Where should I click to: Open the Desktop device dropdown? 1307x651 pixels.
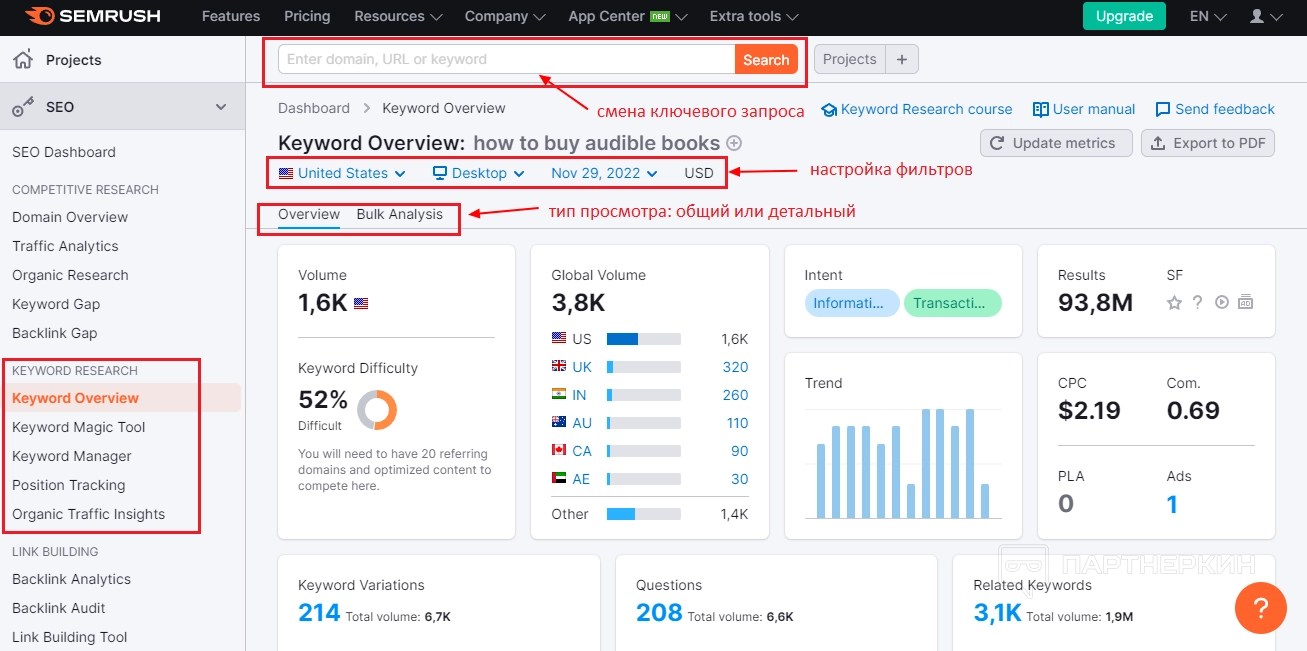[x=479, y=173]
